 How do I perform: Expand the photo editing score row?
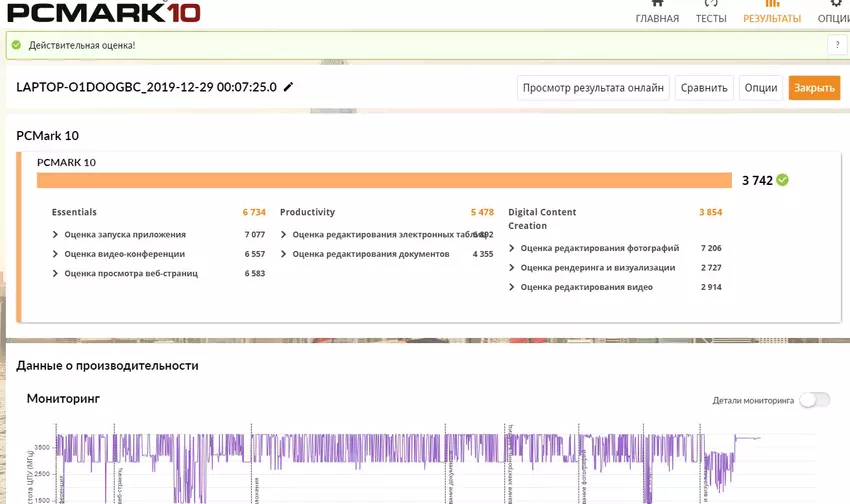[x=512, y=248]
